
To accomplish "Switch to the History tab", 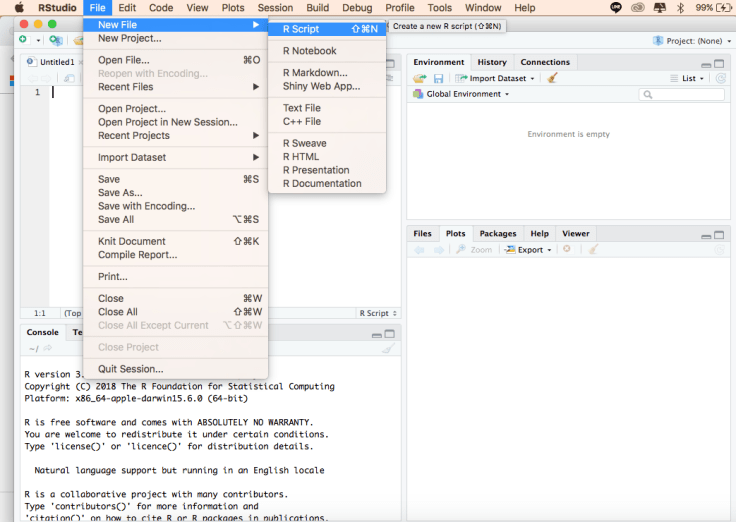I will [x=492, y=62].
